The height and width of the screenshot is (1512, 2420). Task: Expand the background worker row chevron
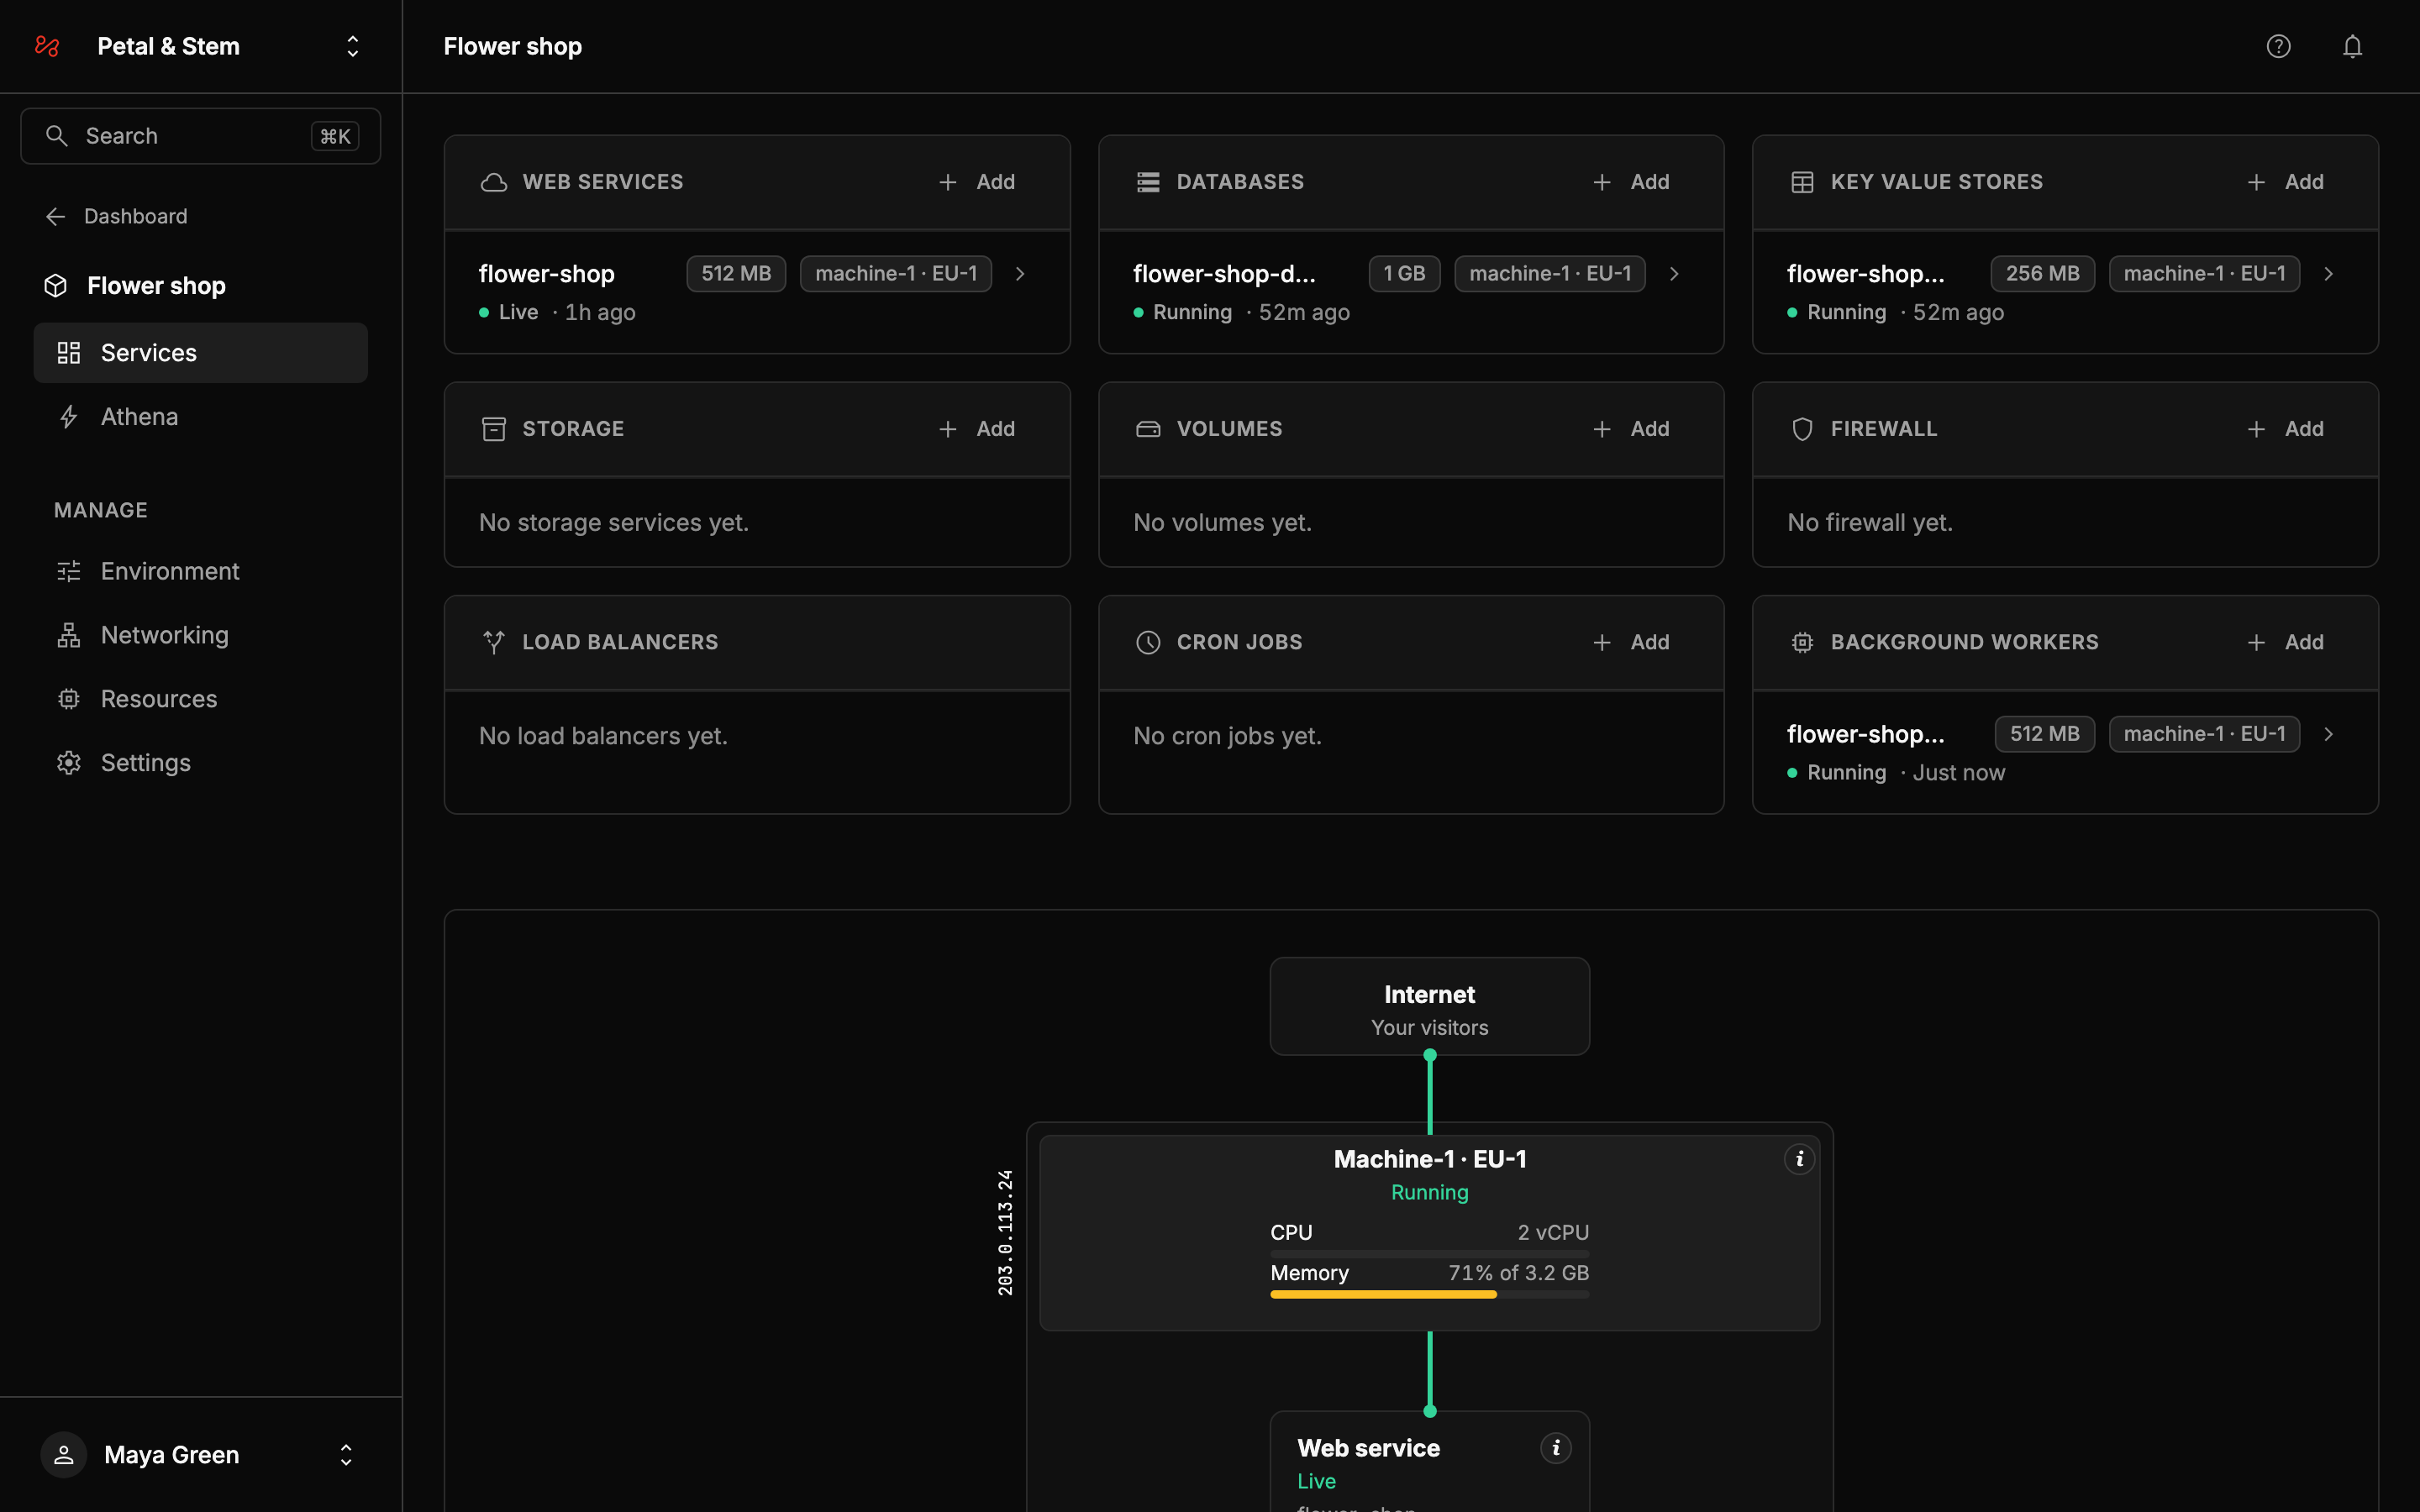(2328, 733)
